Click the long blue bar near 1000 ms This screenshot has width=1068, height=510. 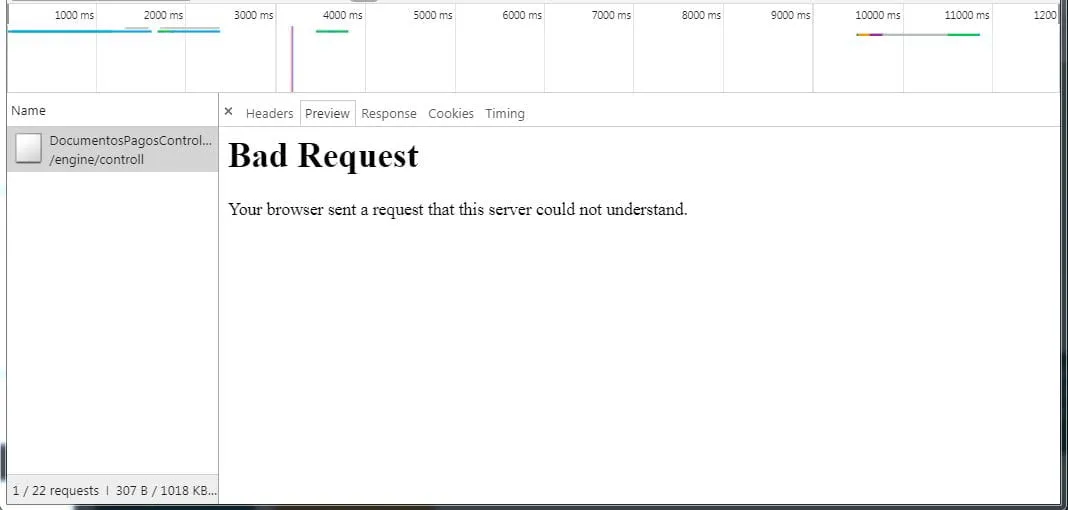click(65, 31)
